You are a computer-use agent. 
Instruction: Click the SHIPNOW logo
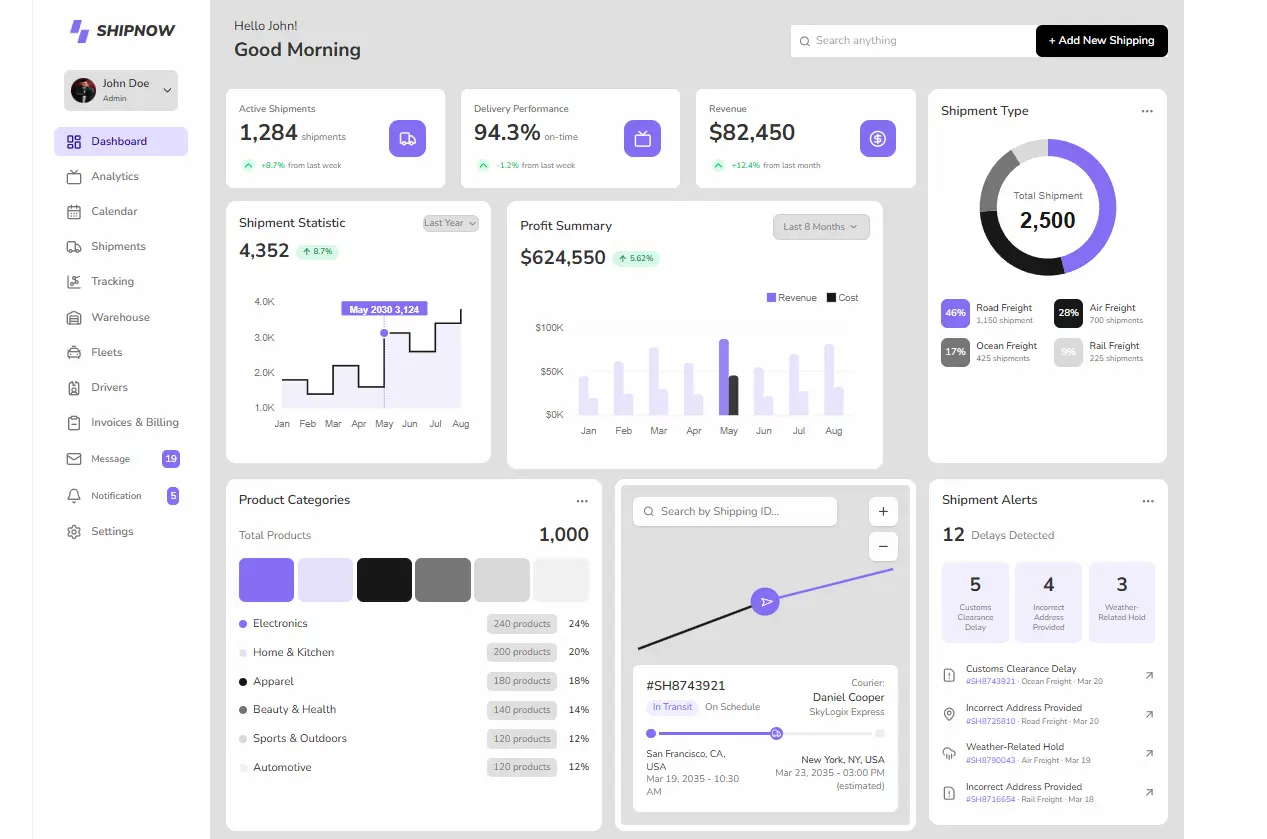point(122,31)
